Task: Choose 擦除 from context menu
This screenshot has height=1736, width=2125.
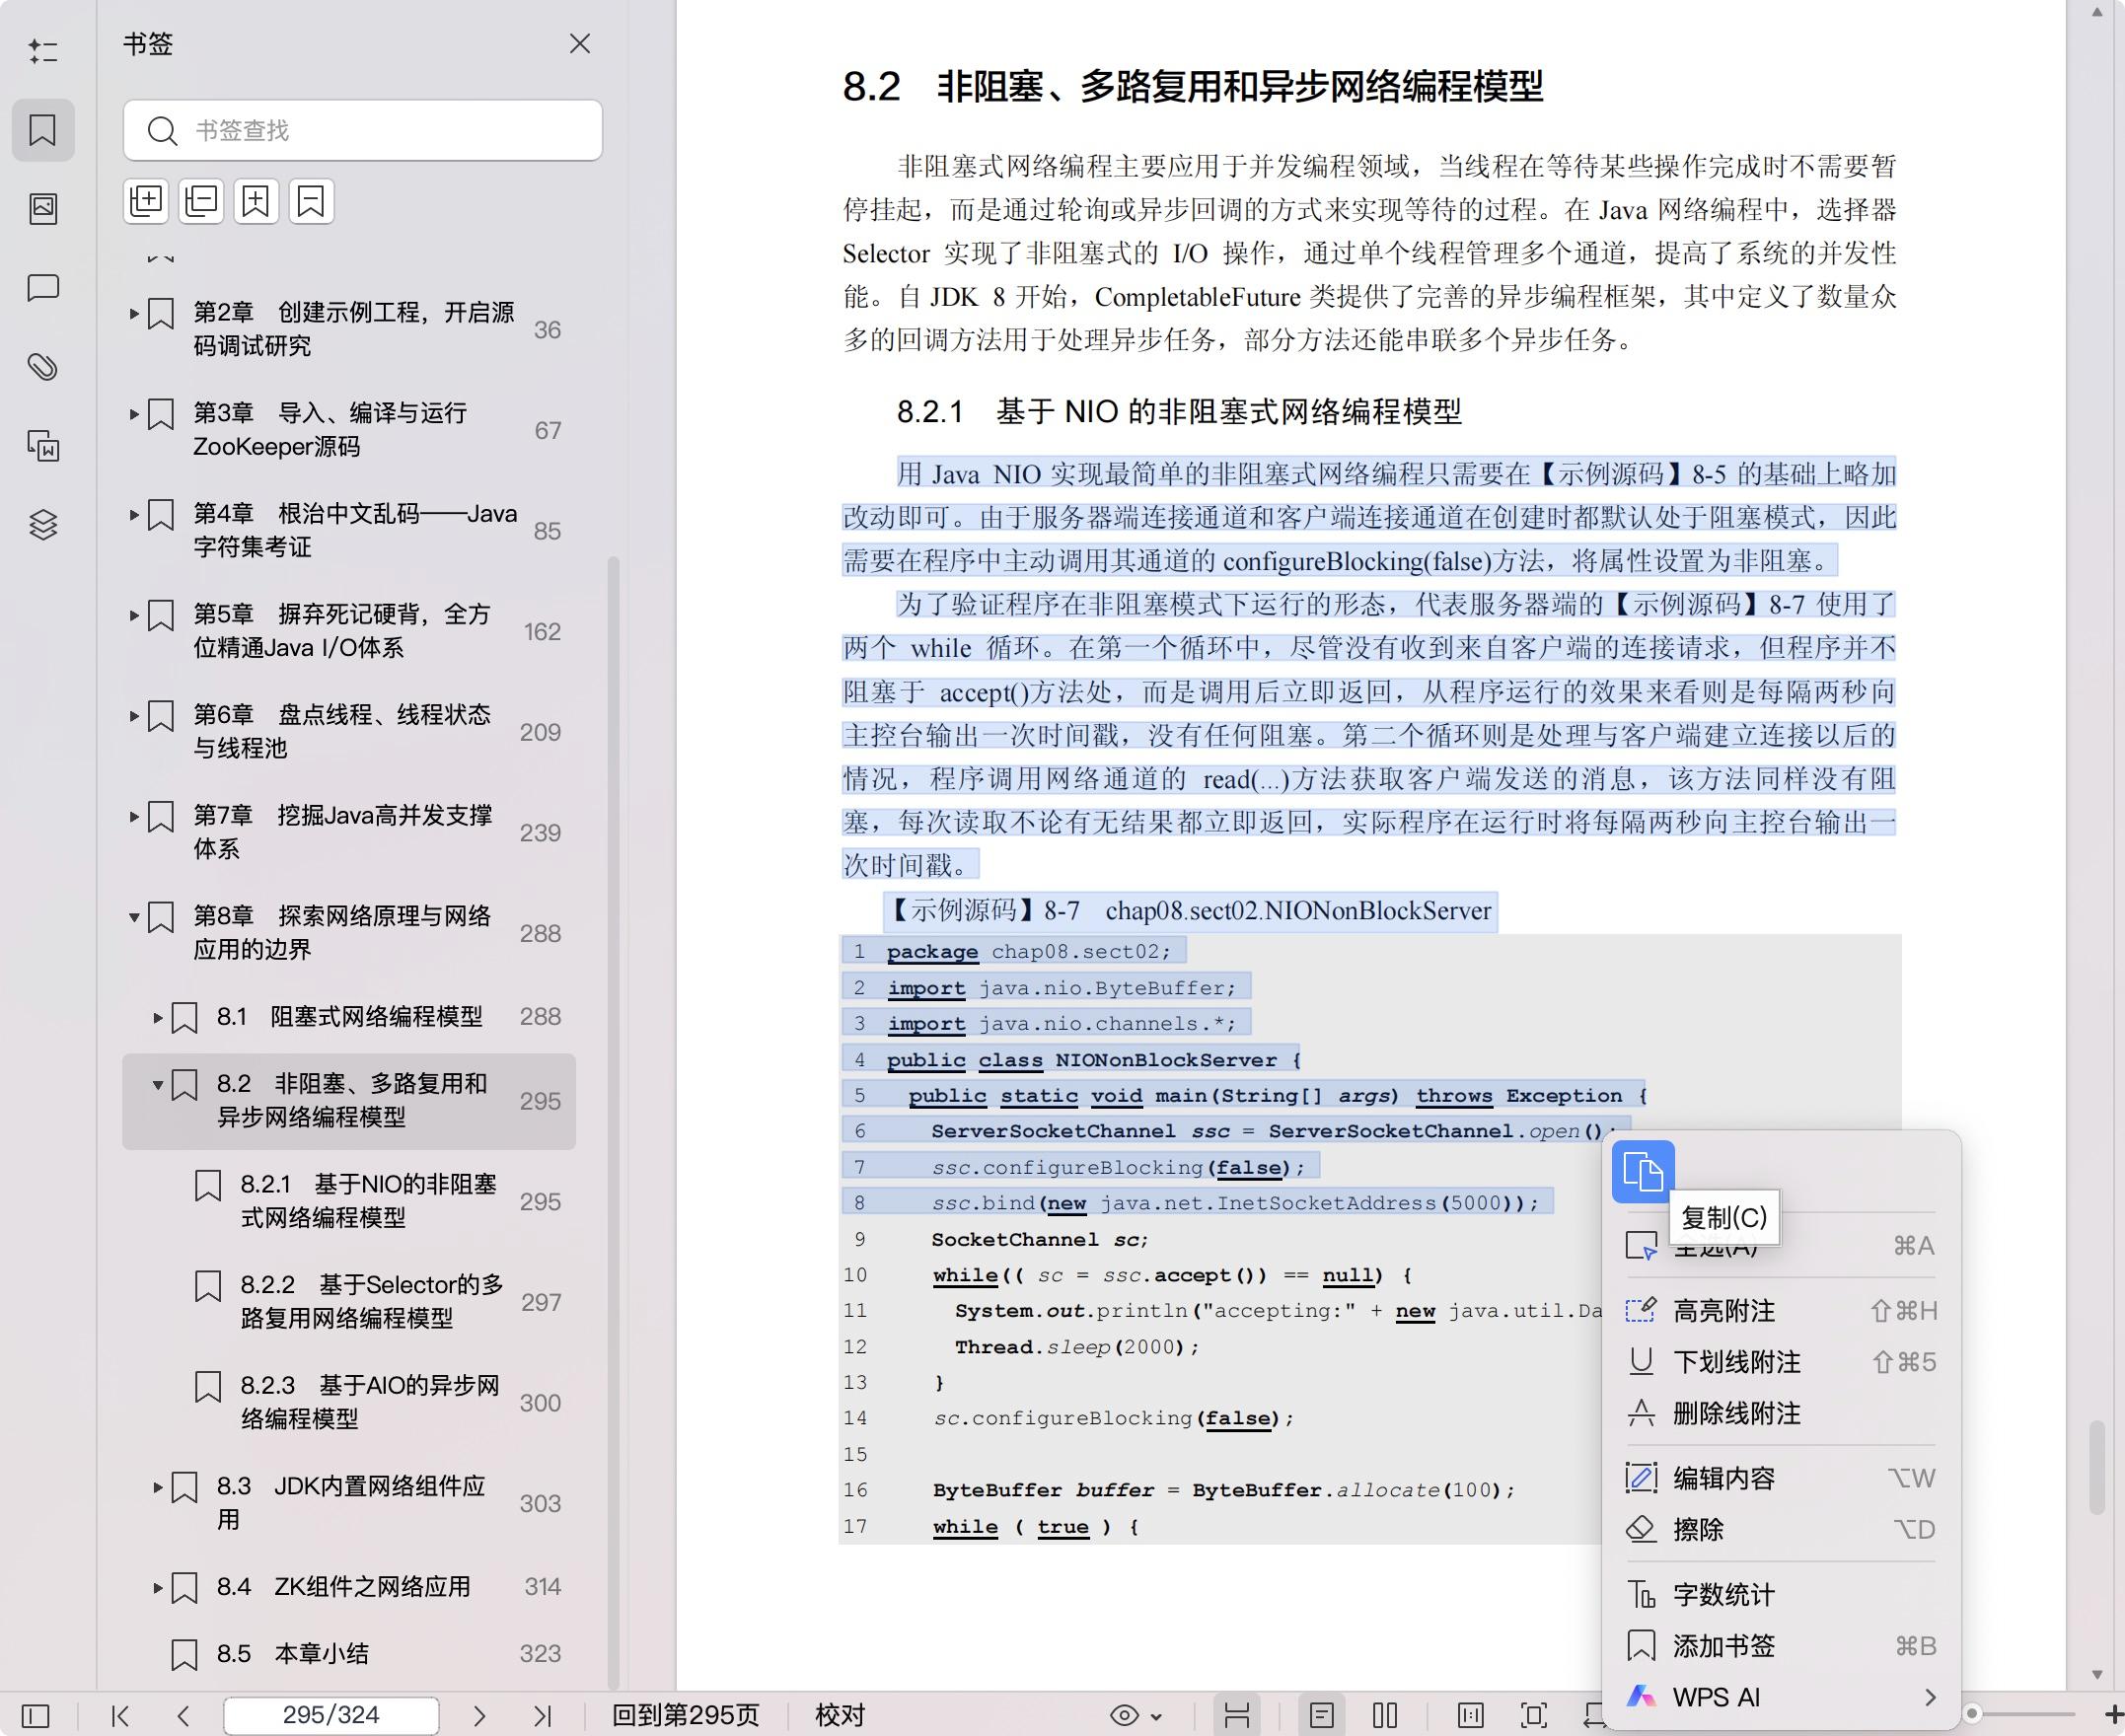Action: [1781, 1529]
